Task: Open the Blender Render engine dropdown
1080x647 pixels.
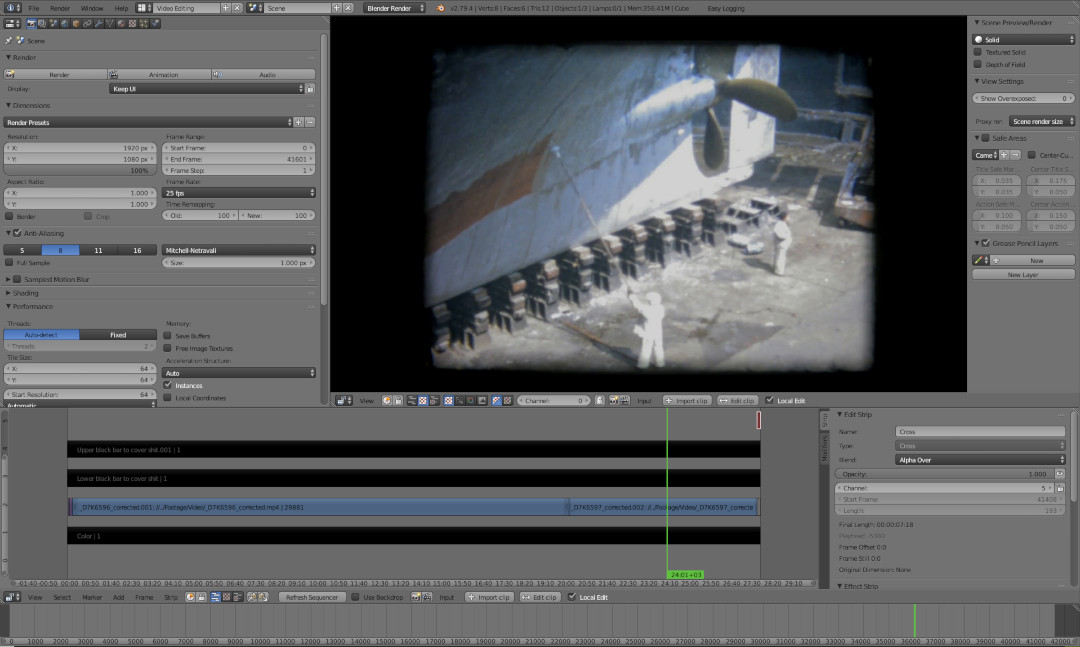Action: point(394,8)
